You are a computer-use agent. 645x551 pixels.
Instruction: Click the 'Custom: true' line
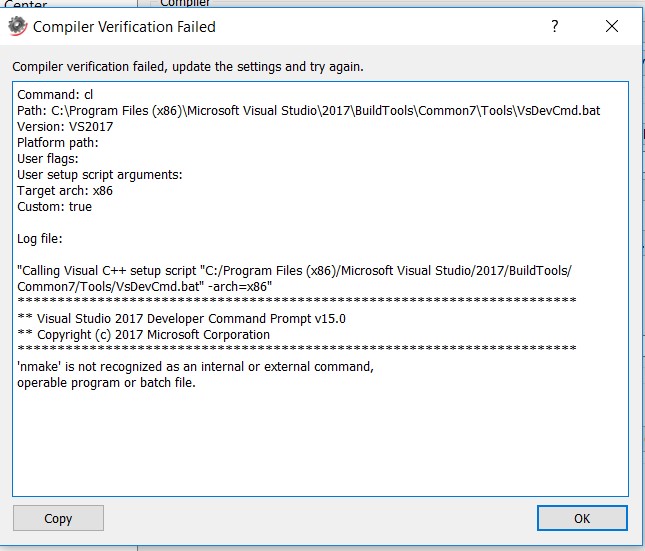54,207
